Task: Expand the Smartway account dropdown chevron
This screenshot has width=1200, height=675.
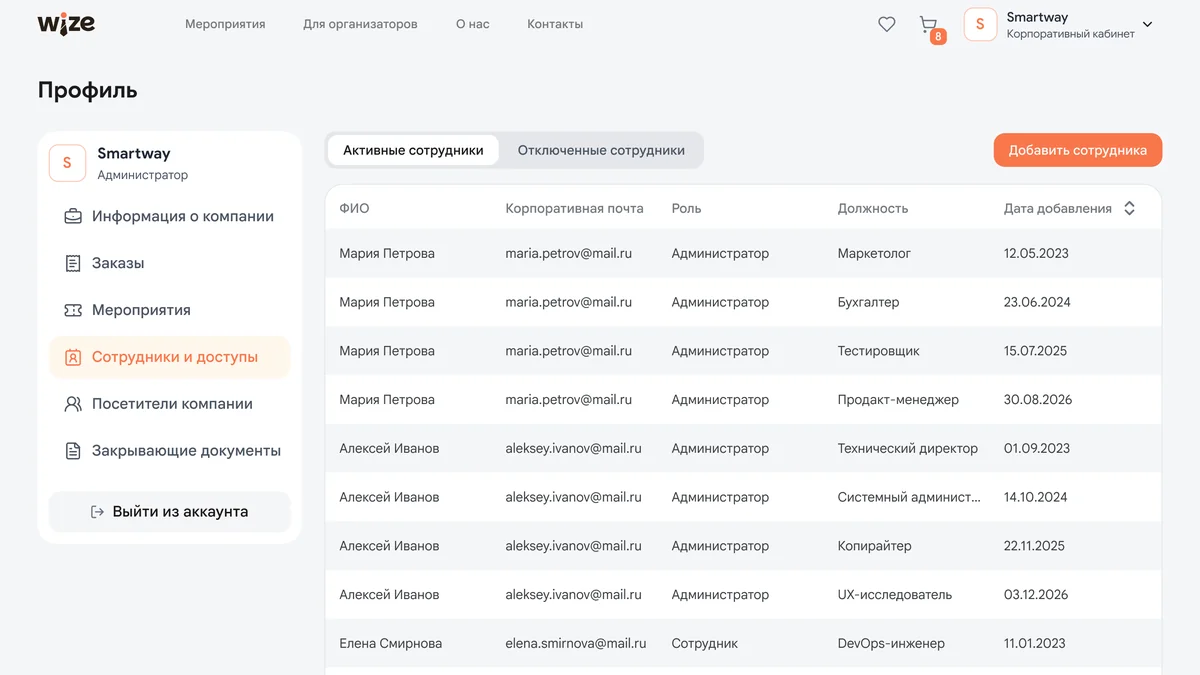Action: pyautogui.click(x=1147, y=25)
